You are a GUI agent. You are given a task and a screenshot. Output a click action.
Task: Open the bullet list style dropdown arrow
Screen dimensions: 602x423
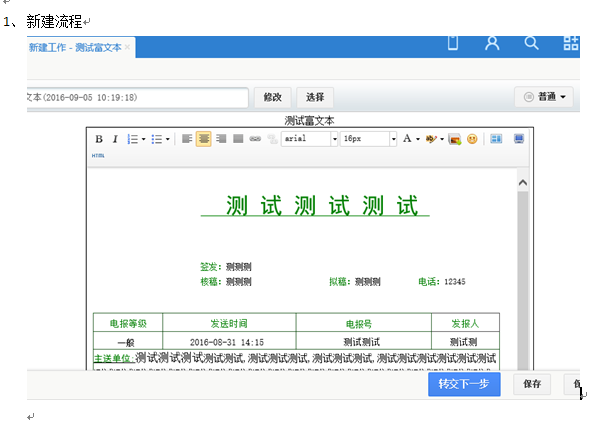coord(168,139)
